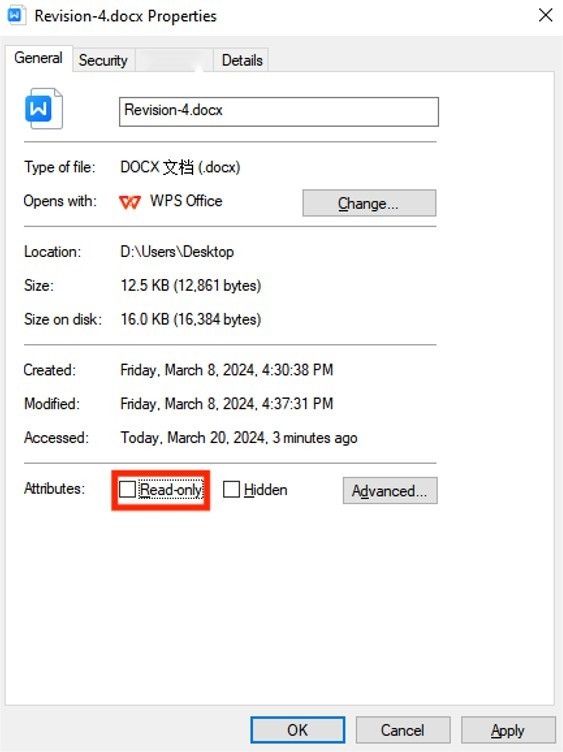The image size is (563, 752).
Task: Click the Modified date value 4:37:31 PM
Action: coord(226,403)
